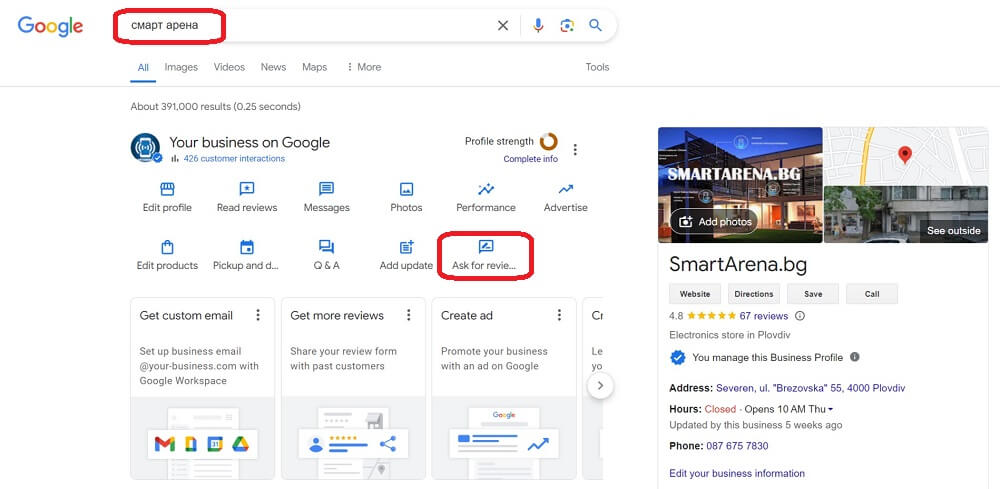1000x489 pixels.
Task: Open Messages chat icon
Action: pos(327,189)
